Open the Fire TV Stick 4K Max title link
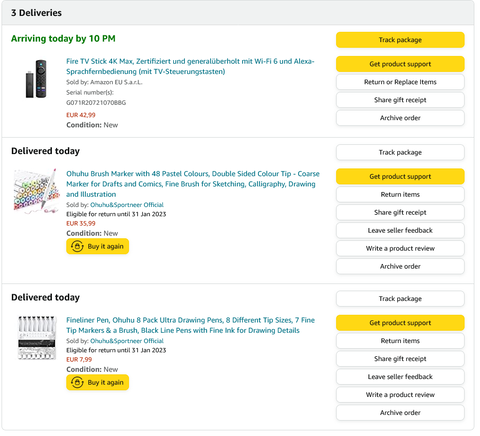This screenshot has height=436, width=480. pyautogui.click(x=190, y=66)
